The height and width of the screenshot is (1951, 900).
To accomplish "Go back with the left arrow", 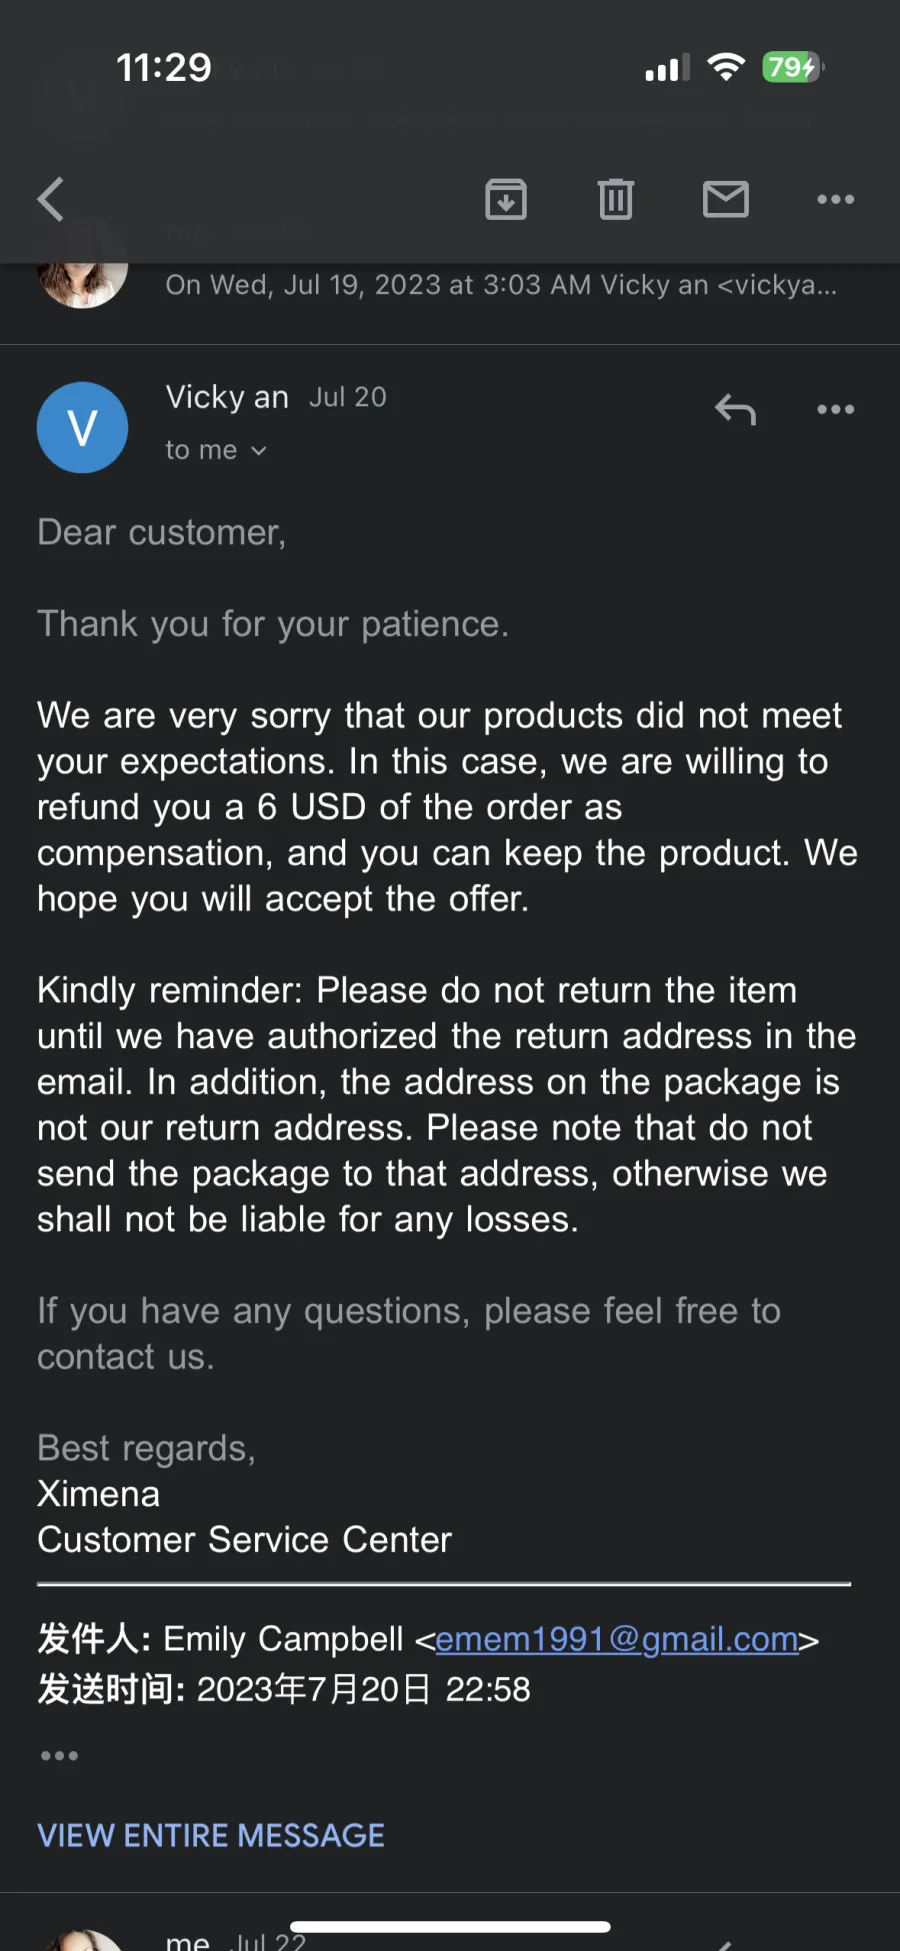I will click(51, 199).
